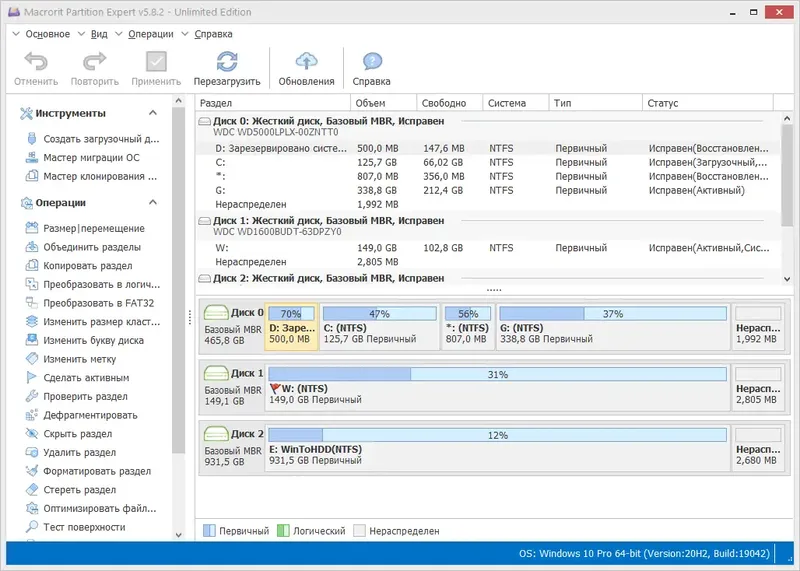Select the Изменить букву диска icon
Image resolution: width=800 pixels, height=571 pixels.
point(32,340)
